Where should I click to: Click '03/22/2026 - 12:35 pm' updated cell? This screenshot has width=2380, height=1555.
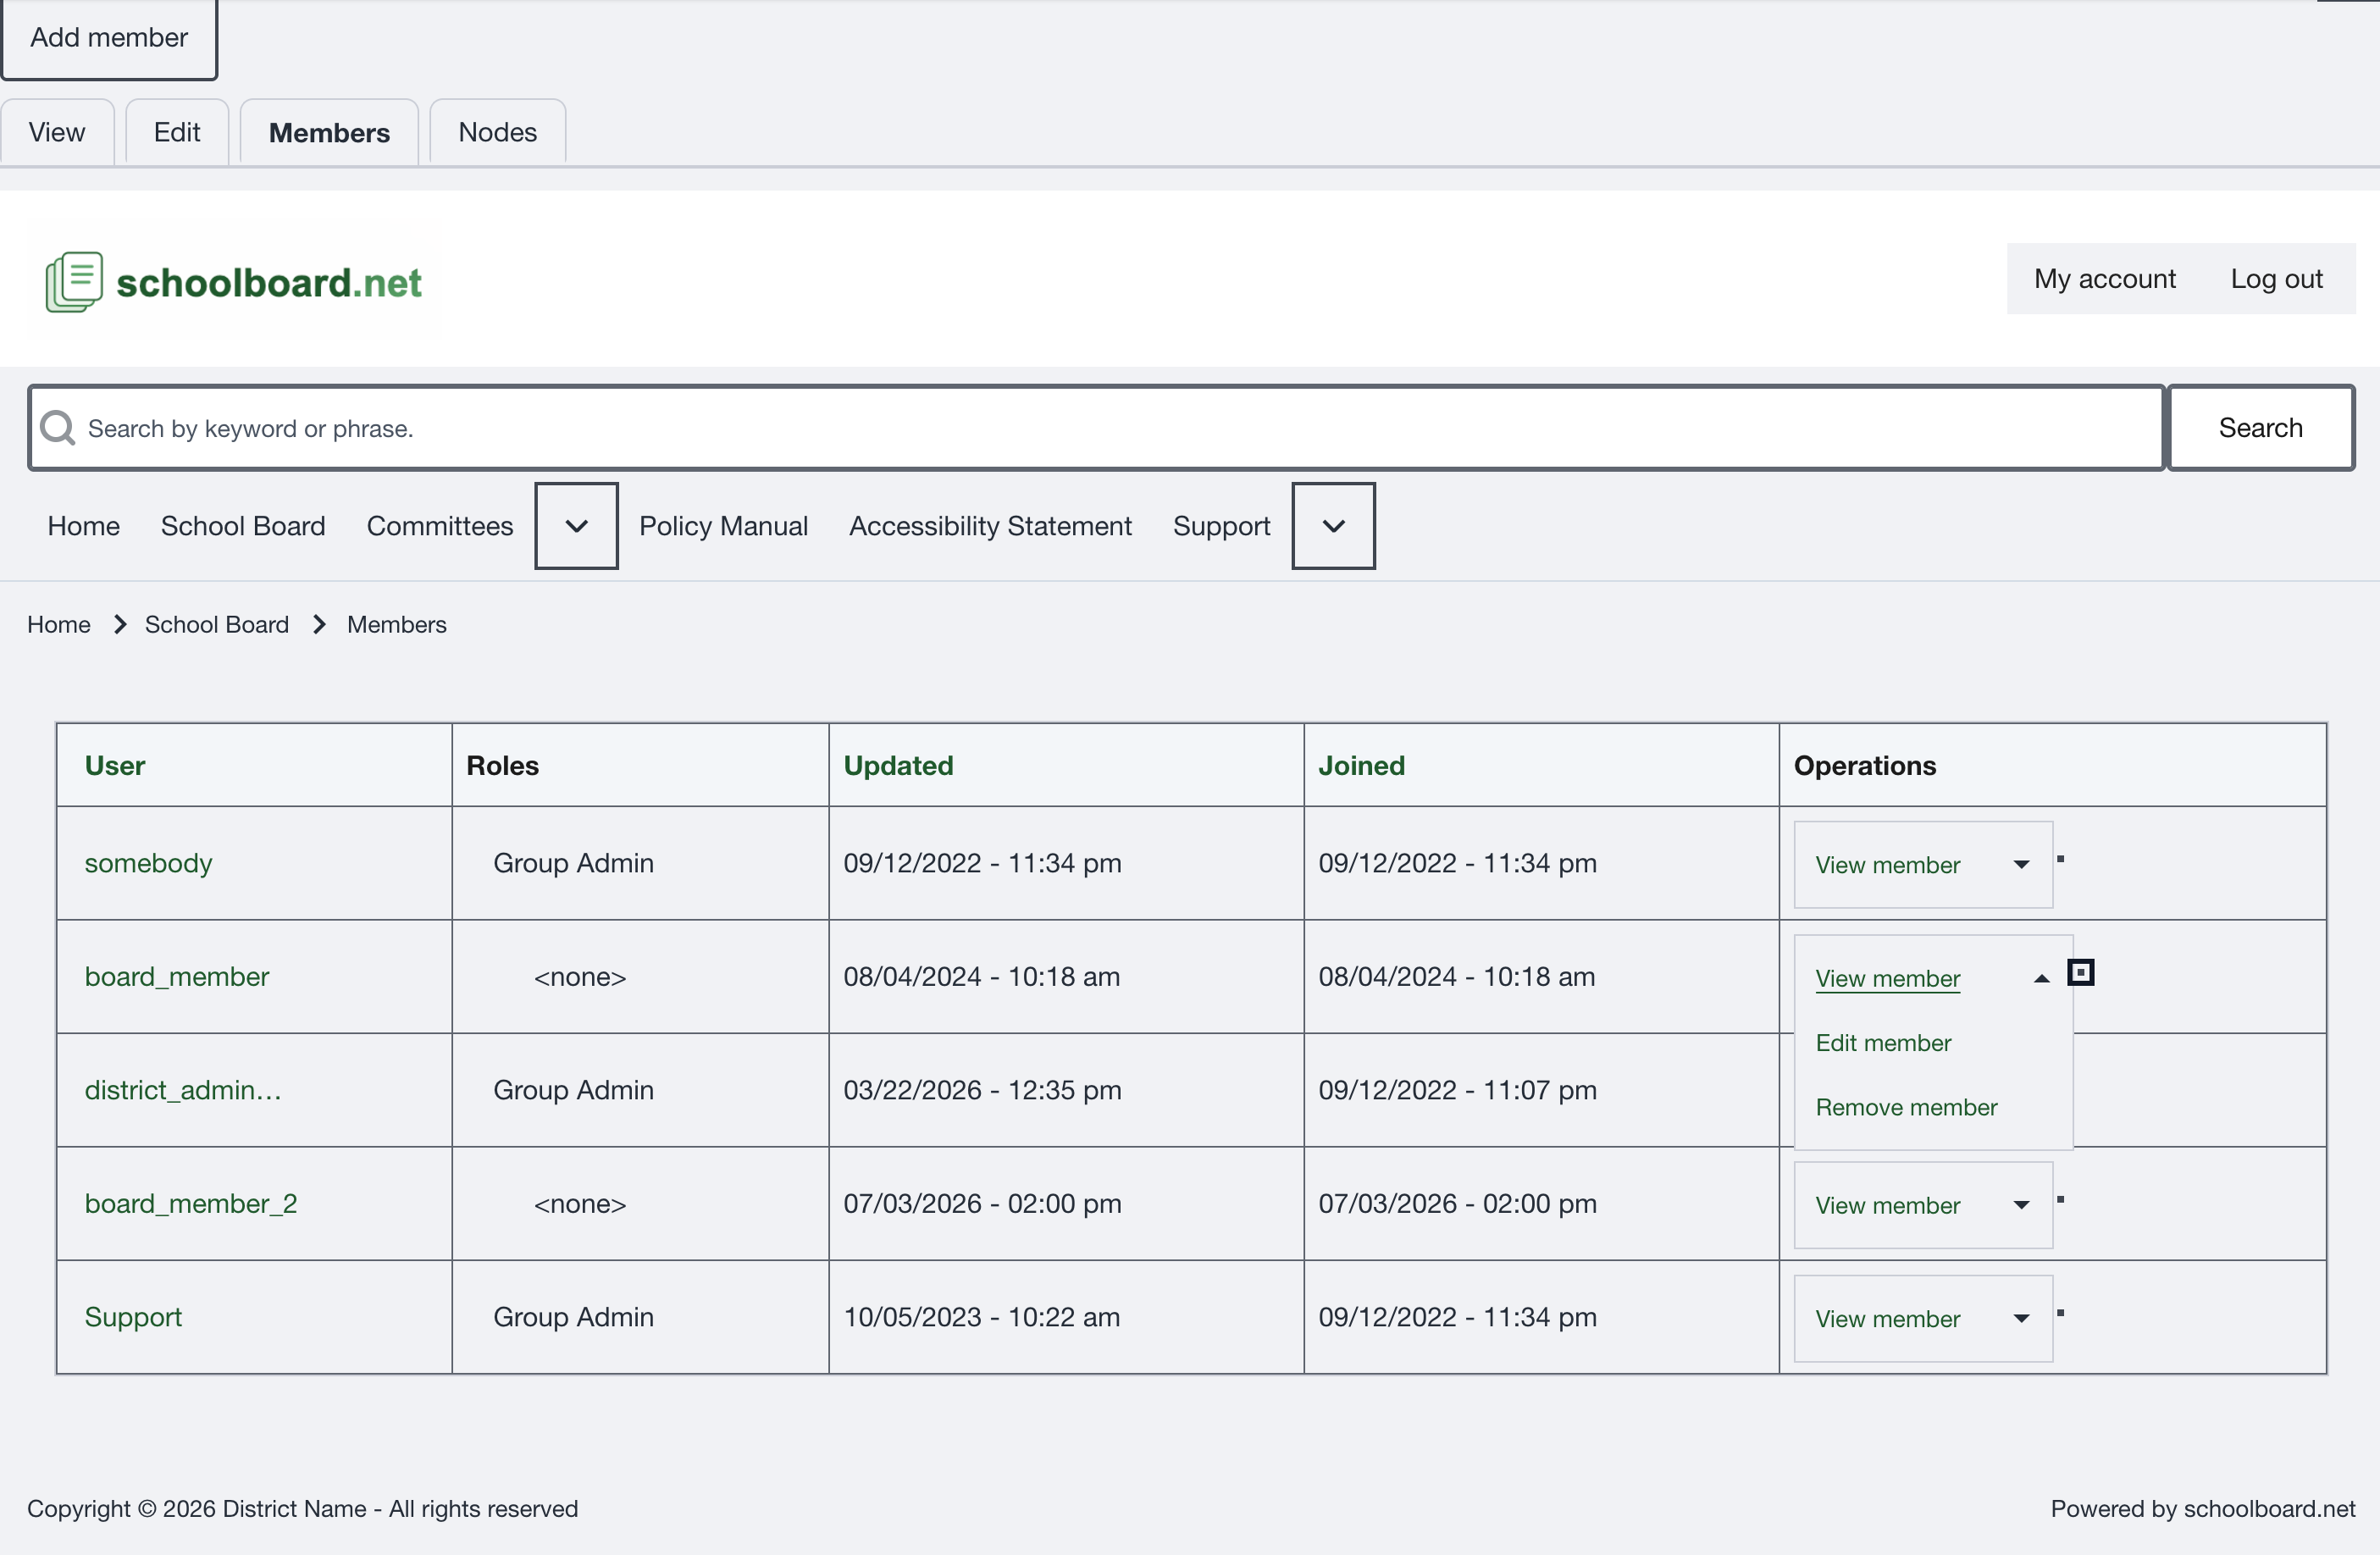pos(982,1090)
